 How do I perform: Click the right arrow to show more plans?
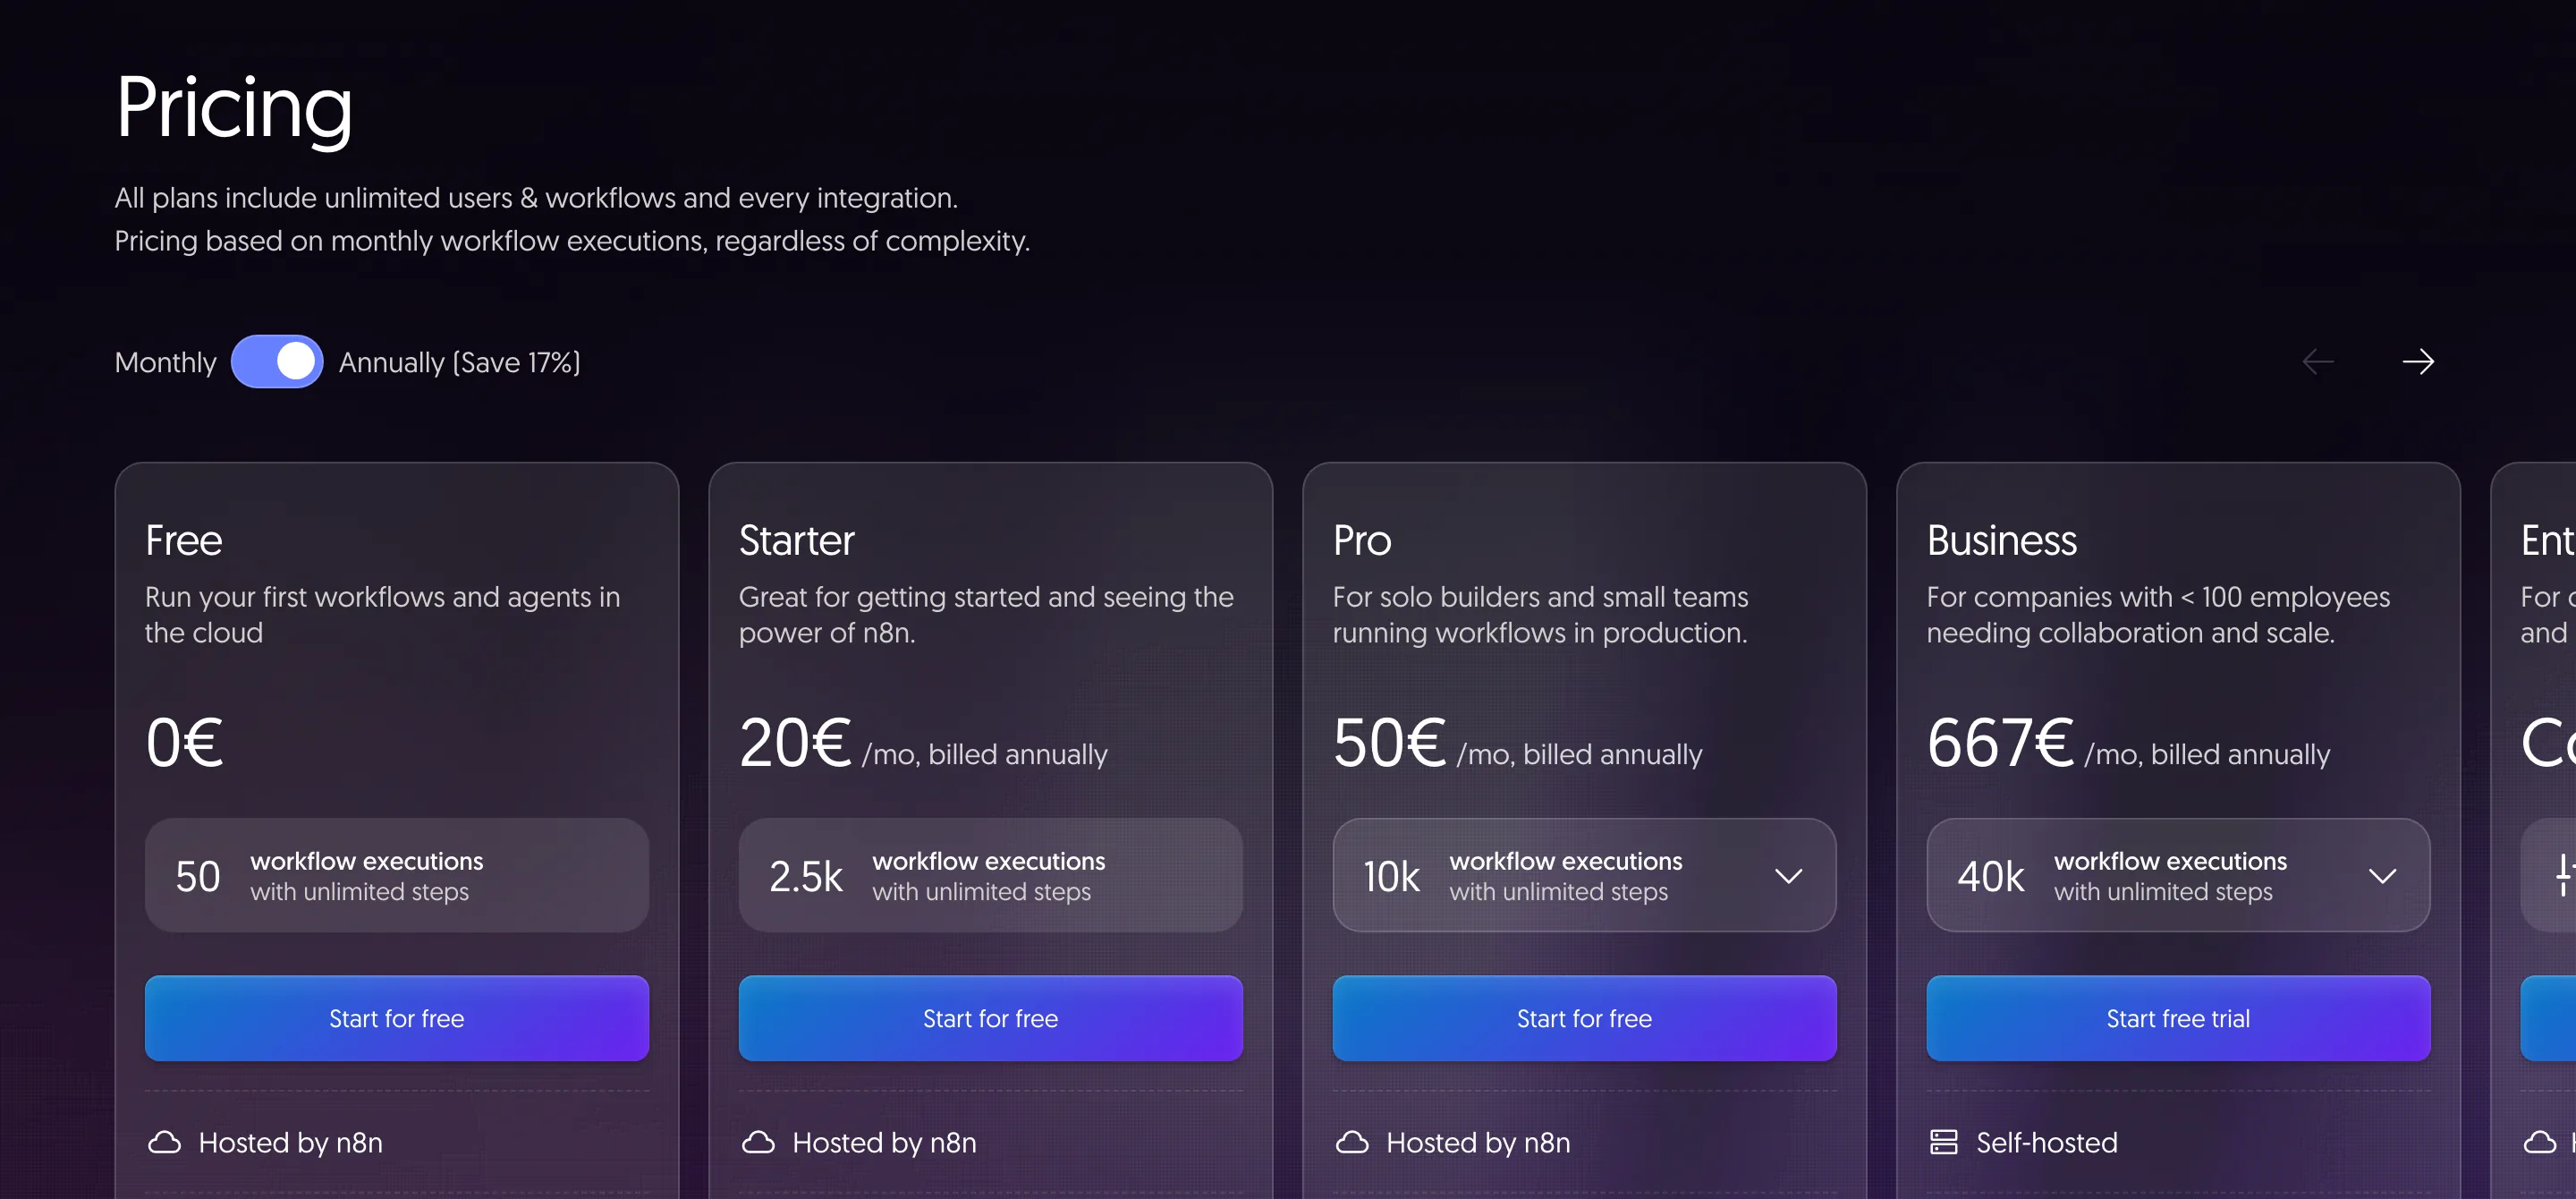pyautogui.click(x=2418, y=361)
